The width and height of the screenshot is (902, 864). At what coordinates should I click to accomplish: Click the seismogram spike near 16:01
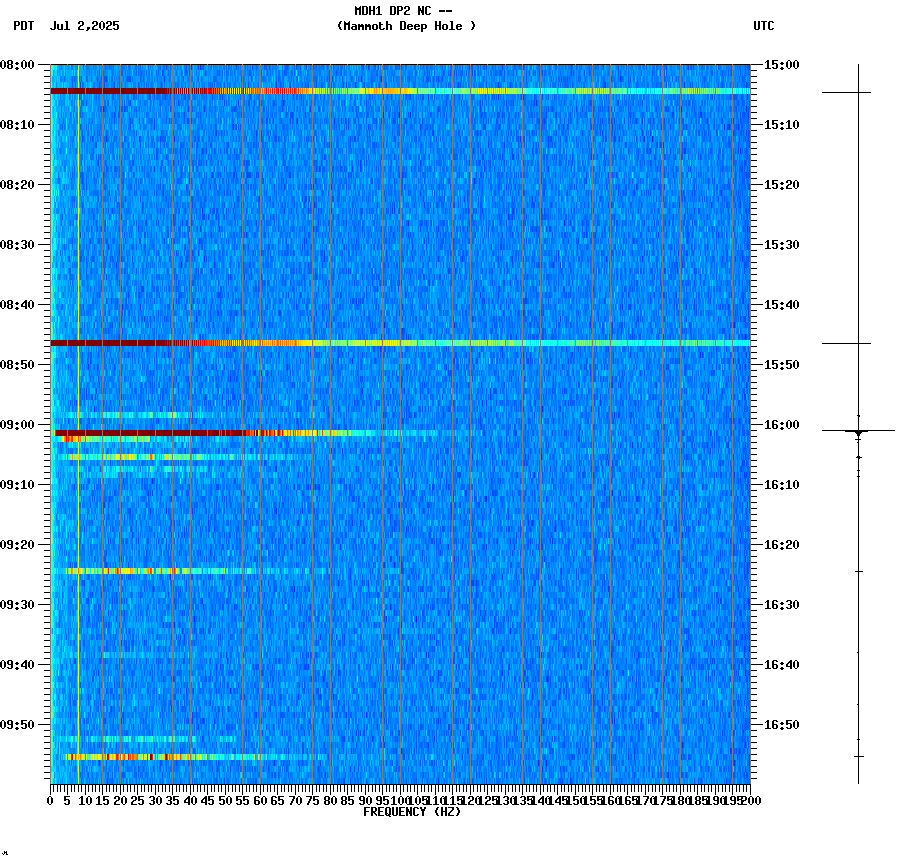pos(858,431)
